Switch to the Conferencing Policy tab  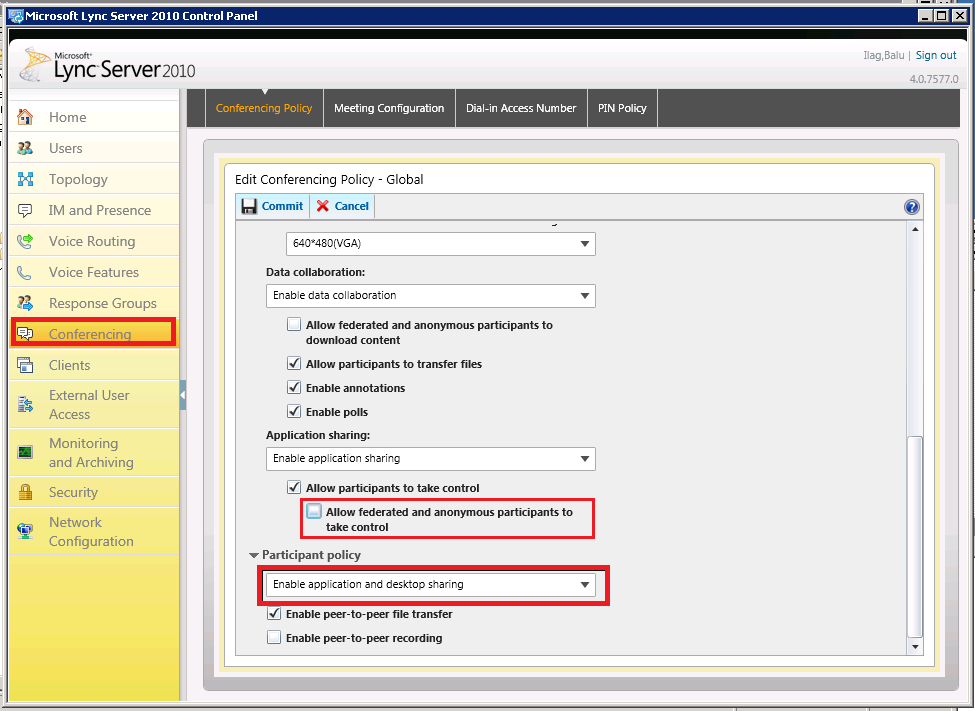tap(264, 108)
